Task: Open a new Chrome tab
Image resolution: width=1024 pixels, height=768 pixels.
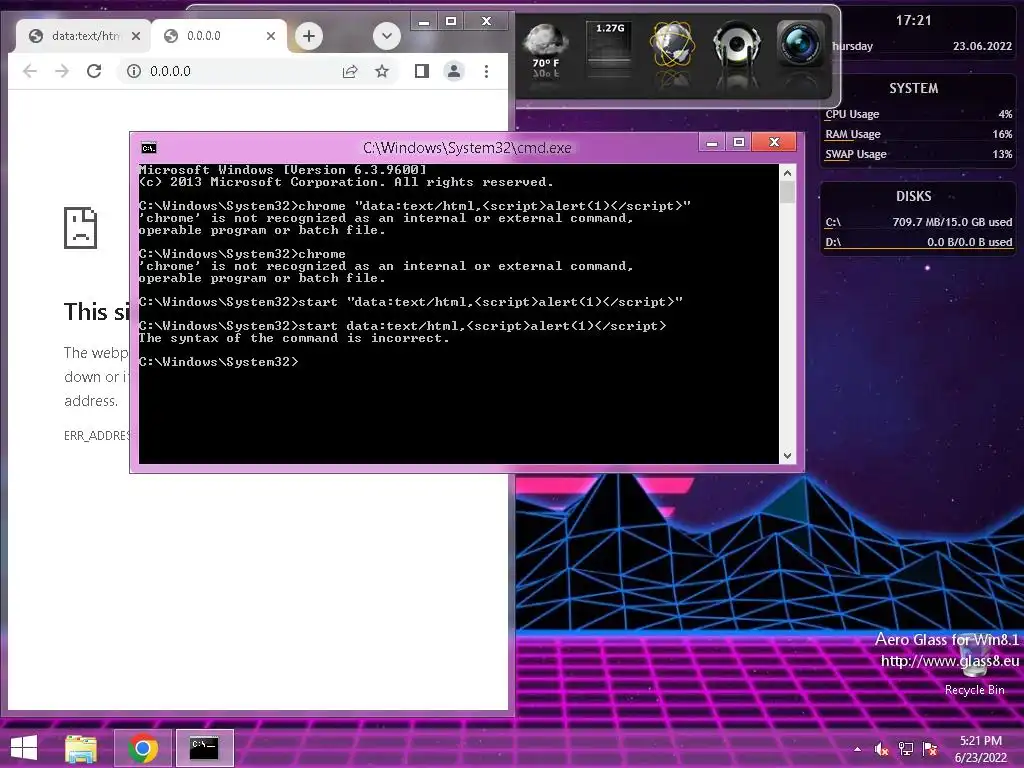Action: [x=309, y=36]
